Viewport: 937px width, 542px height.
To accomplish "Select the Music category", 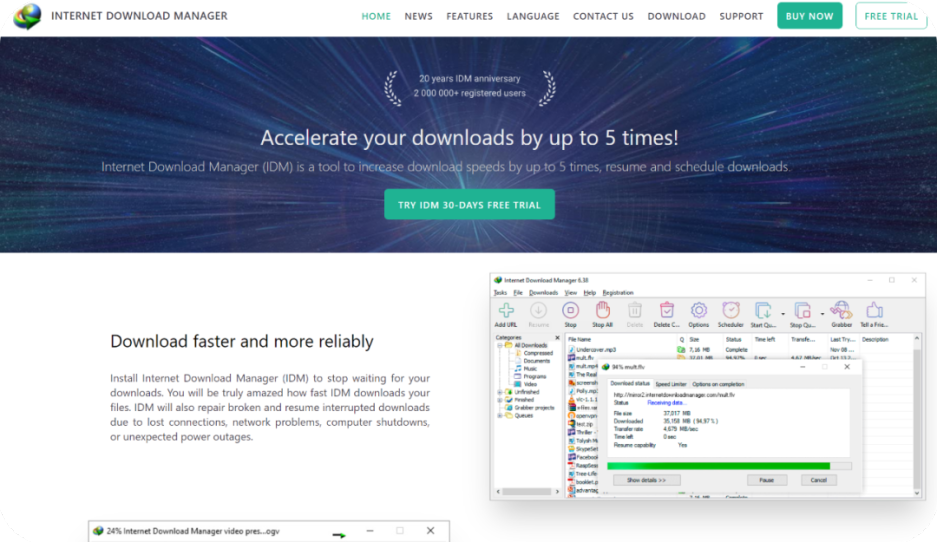I will pyautogui.click(x=526, y=369).
